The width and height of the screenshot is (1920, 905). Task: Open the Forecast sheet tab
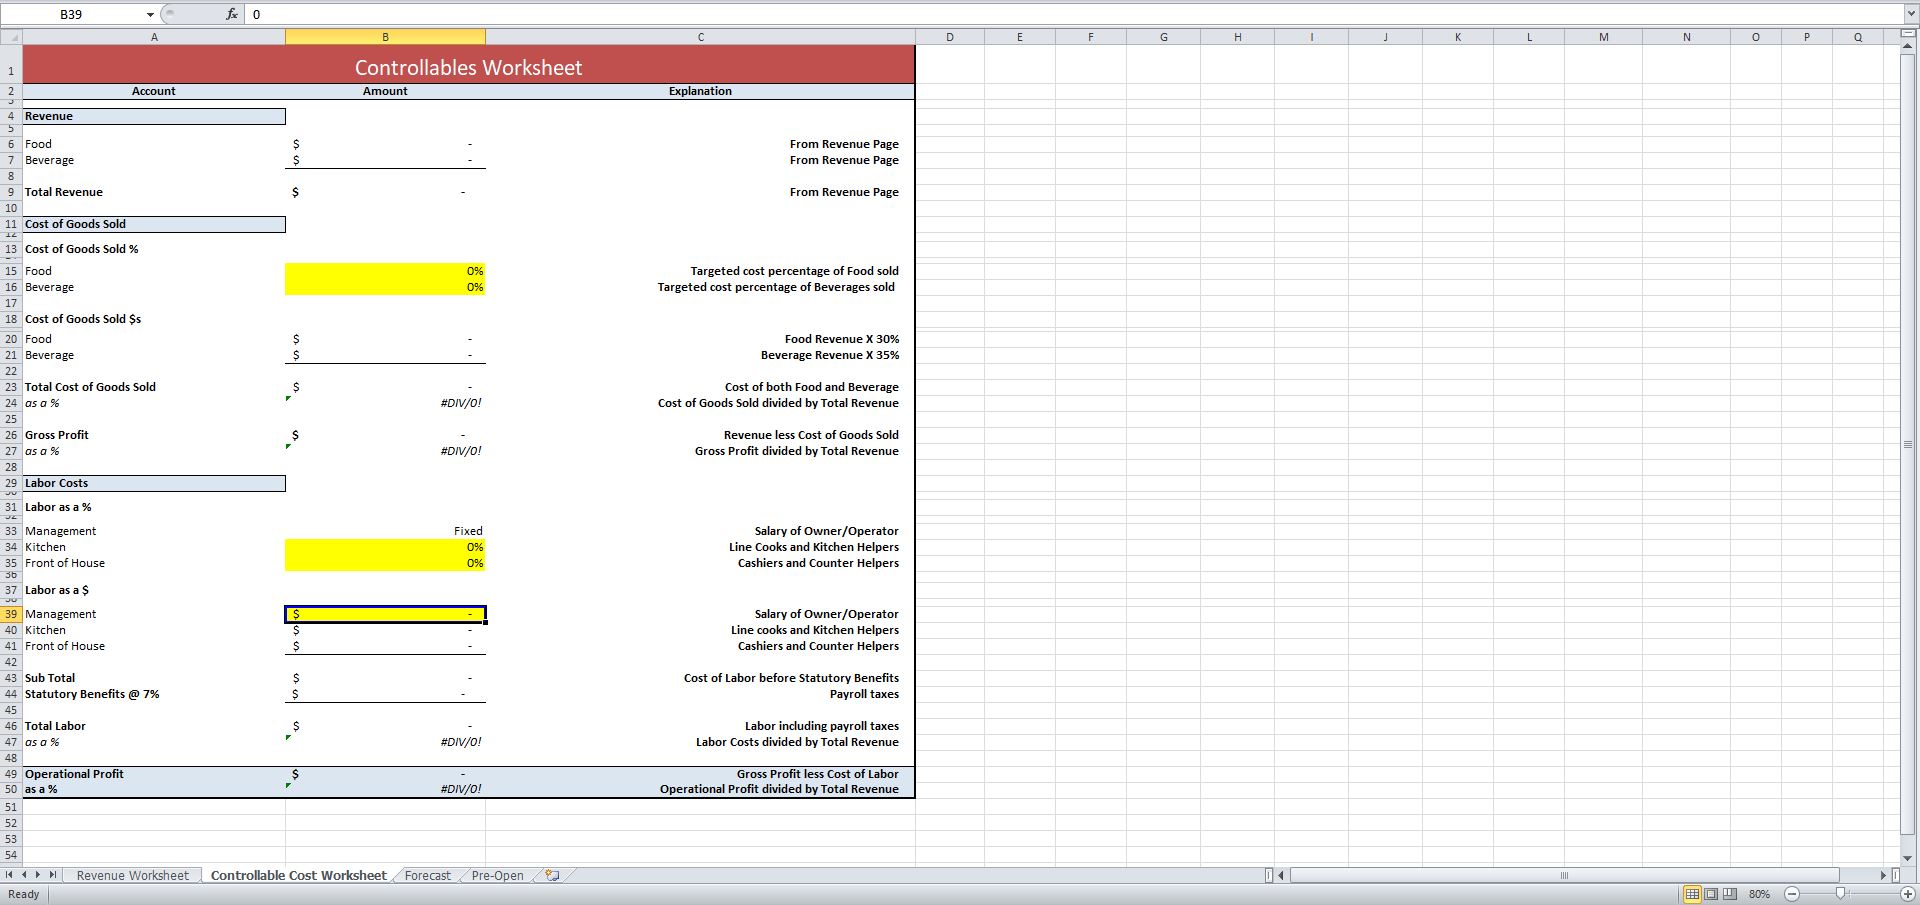tap(427, 875)
